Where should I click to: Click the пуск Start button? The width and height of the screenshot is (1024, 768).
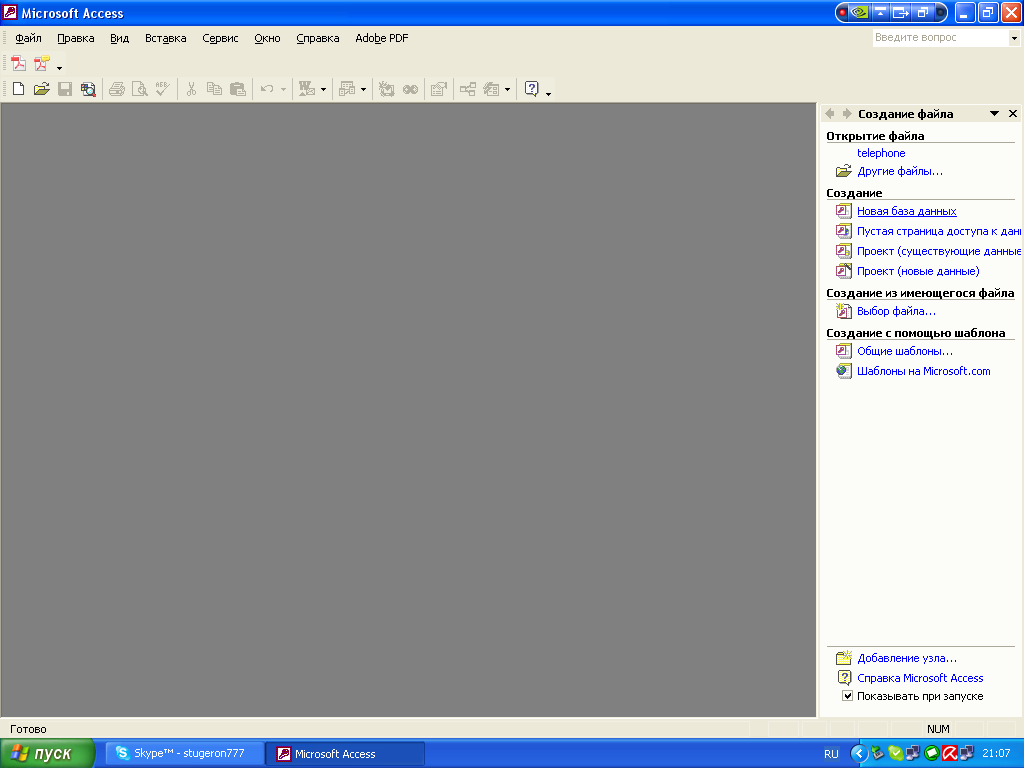(x=47, y=753)
